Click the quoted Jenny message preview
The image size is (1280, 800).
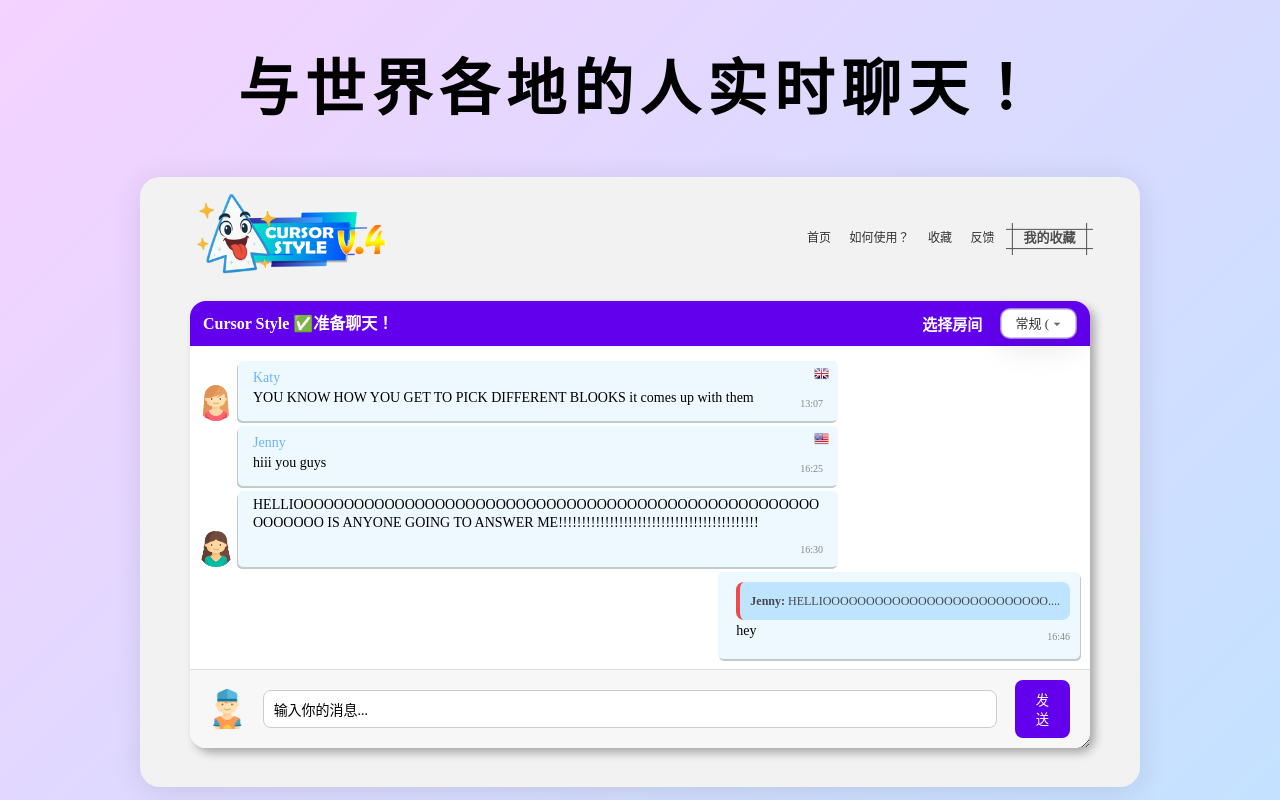(903, 600)
